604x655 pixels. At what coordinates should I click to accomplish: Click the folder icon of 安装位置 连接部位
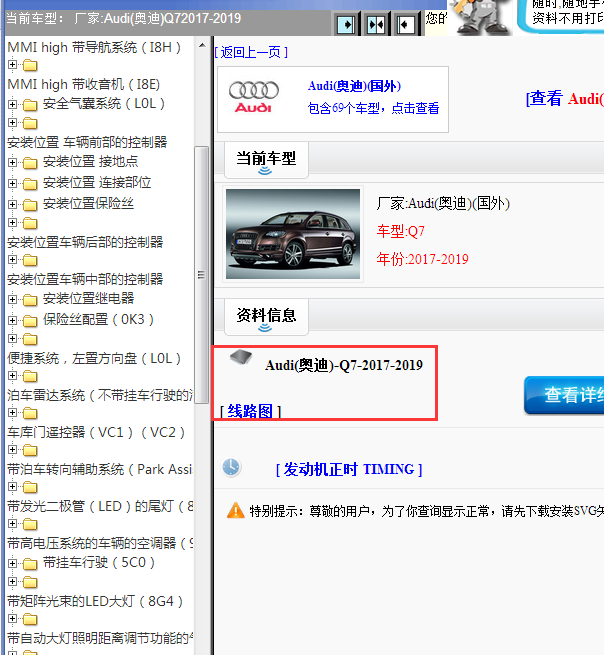point(30,183)
